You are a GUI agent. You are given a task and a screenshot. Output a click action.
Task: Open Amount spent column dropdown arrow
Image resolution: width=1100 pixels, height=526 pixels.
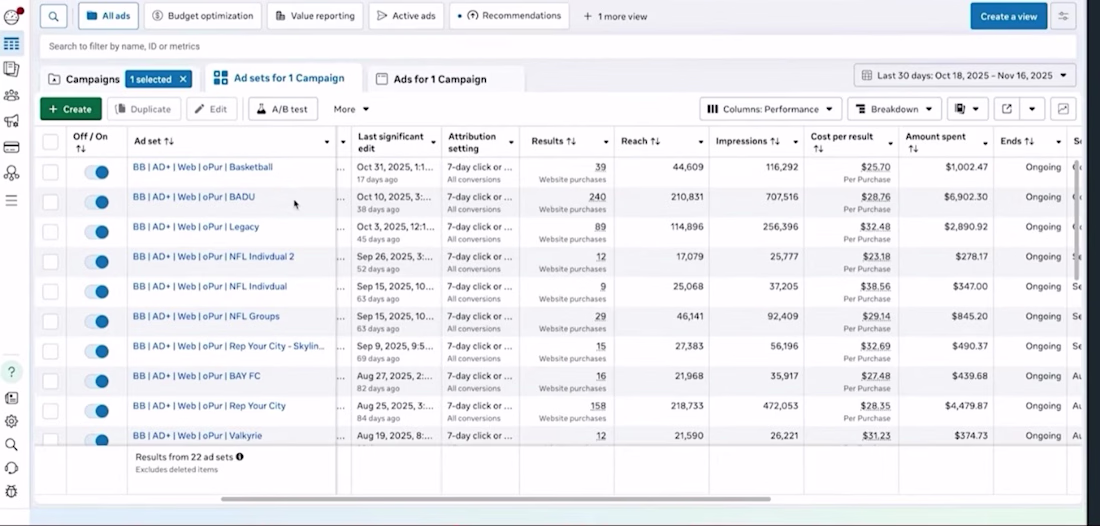(x=986, y=142)
